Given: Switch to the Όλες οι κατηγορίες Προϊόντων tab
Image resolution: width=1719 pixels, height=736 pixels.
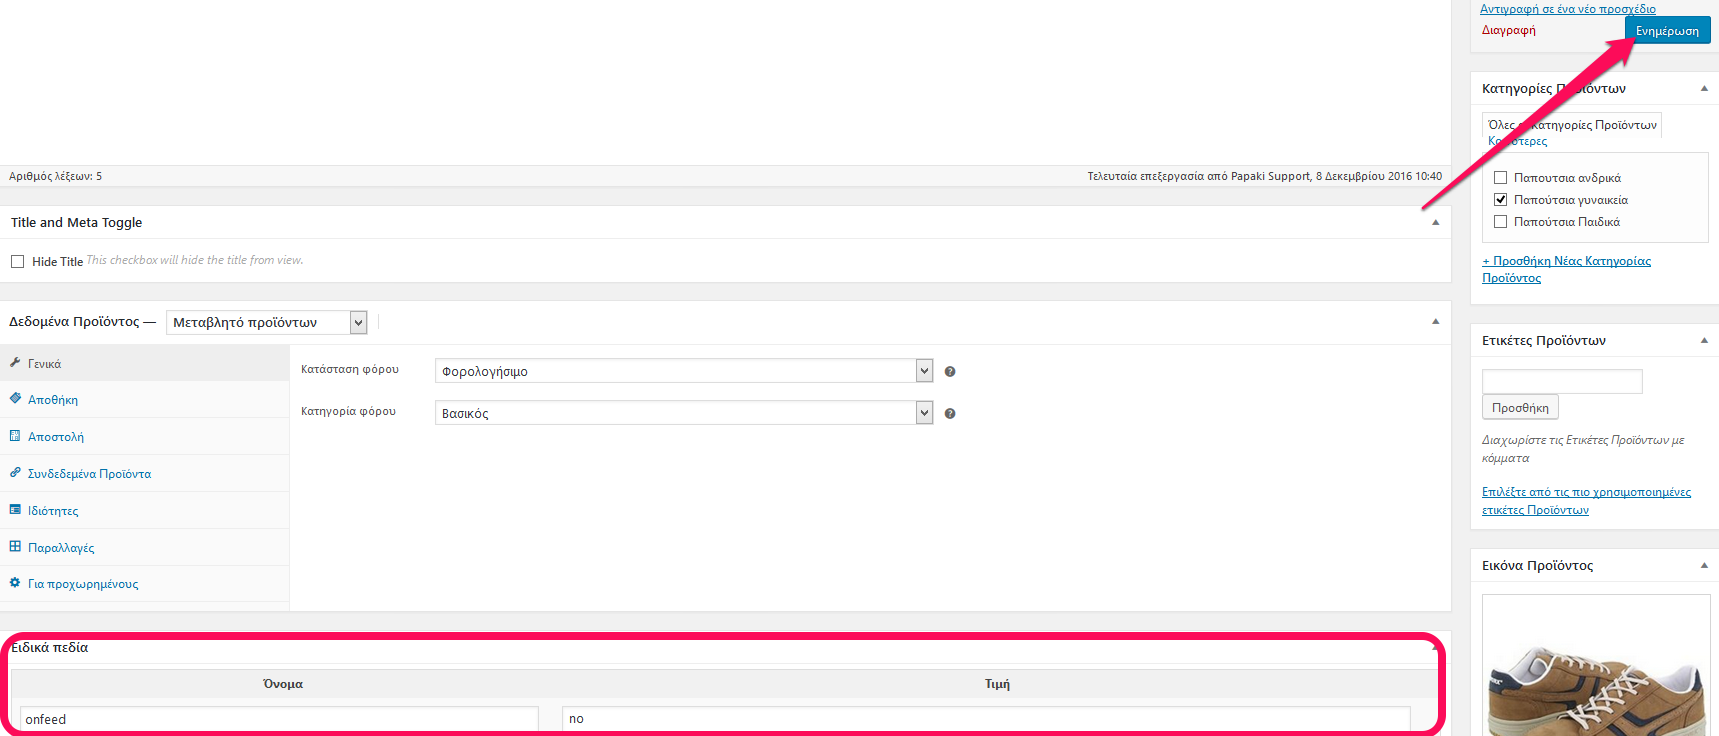Looking at the screenshot, I should pyautogui.click(x=1572, y=125).
